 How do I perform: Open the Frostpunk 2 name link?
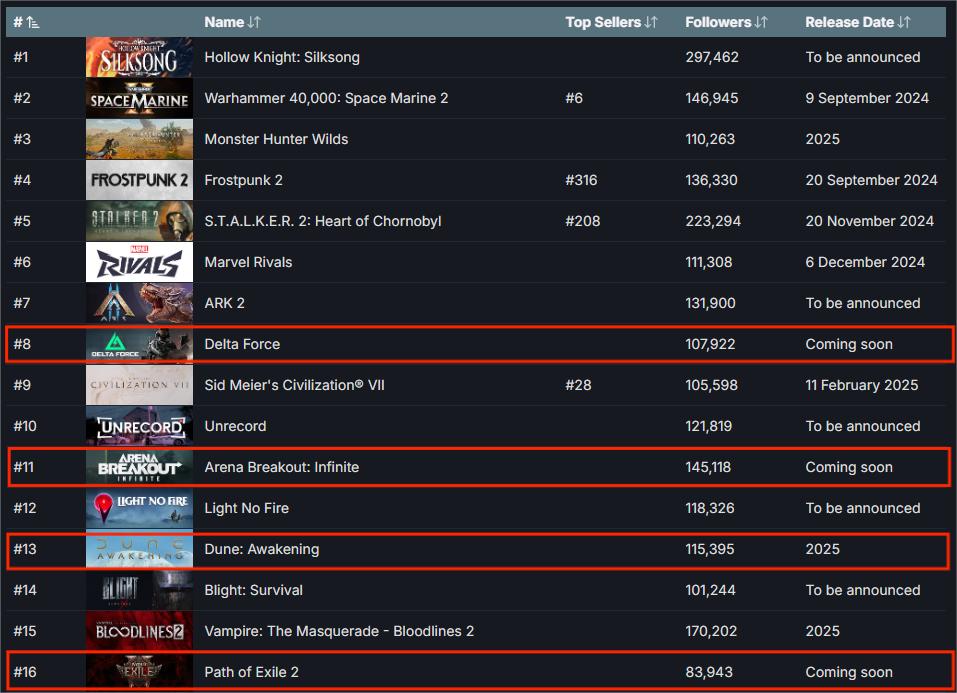click(244, 180)
